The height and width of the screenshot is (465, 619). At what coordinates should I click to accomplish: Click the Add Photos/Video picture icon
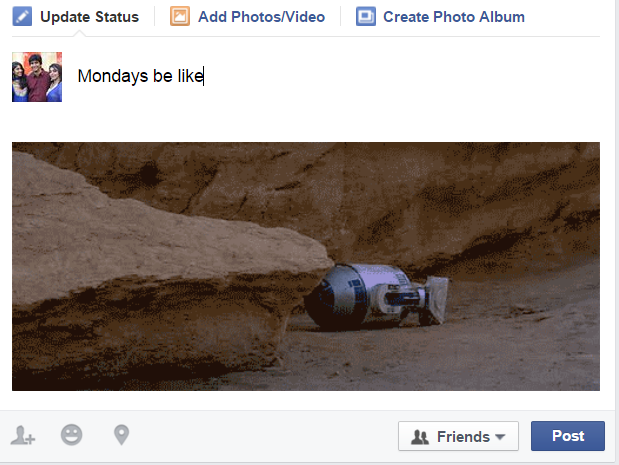pyautogui.click(x=180, y=17)
